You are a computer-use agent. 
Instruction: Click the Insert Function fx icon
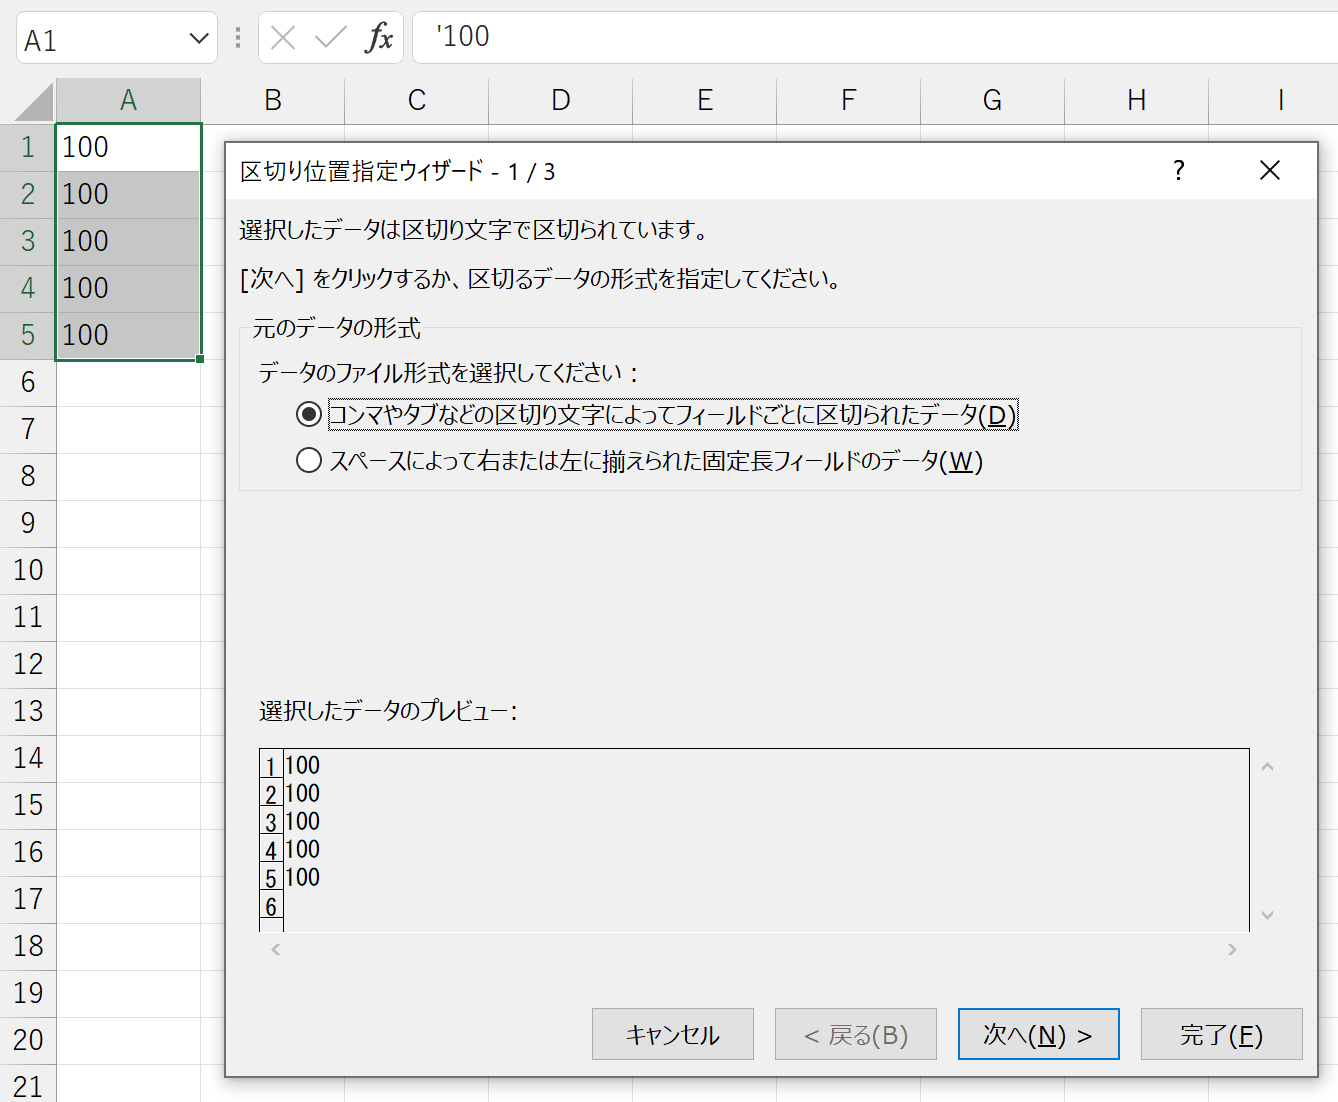(x=379, y=38)
